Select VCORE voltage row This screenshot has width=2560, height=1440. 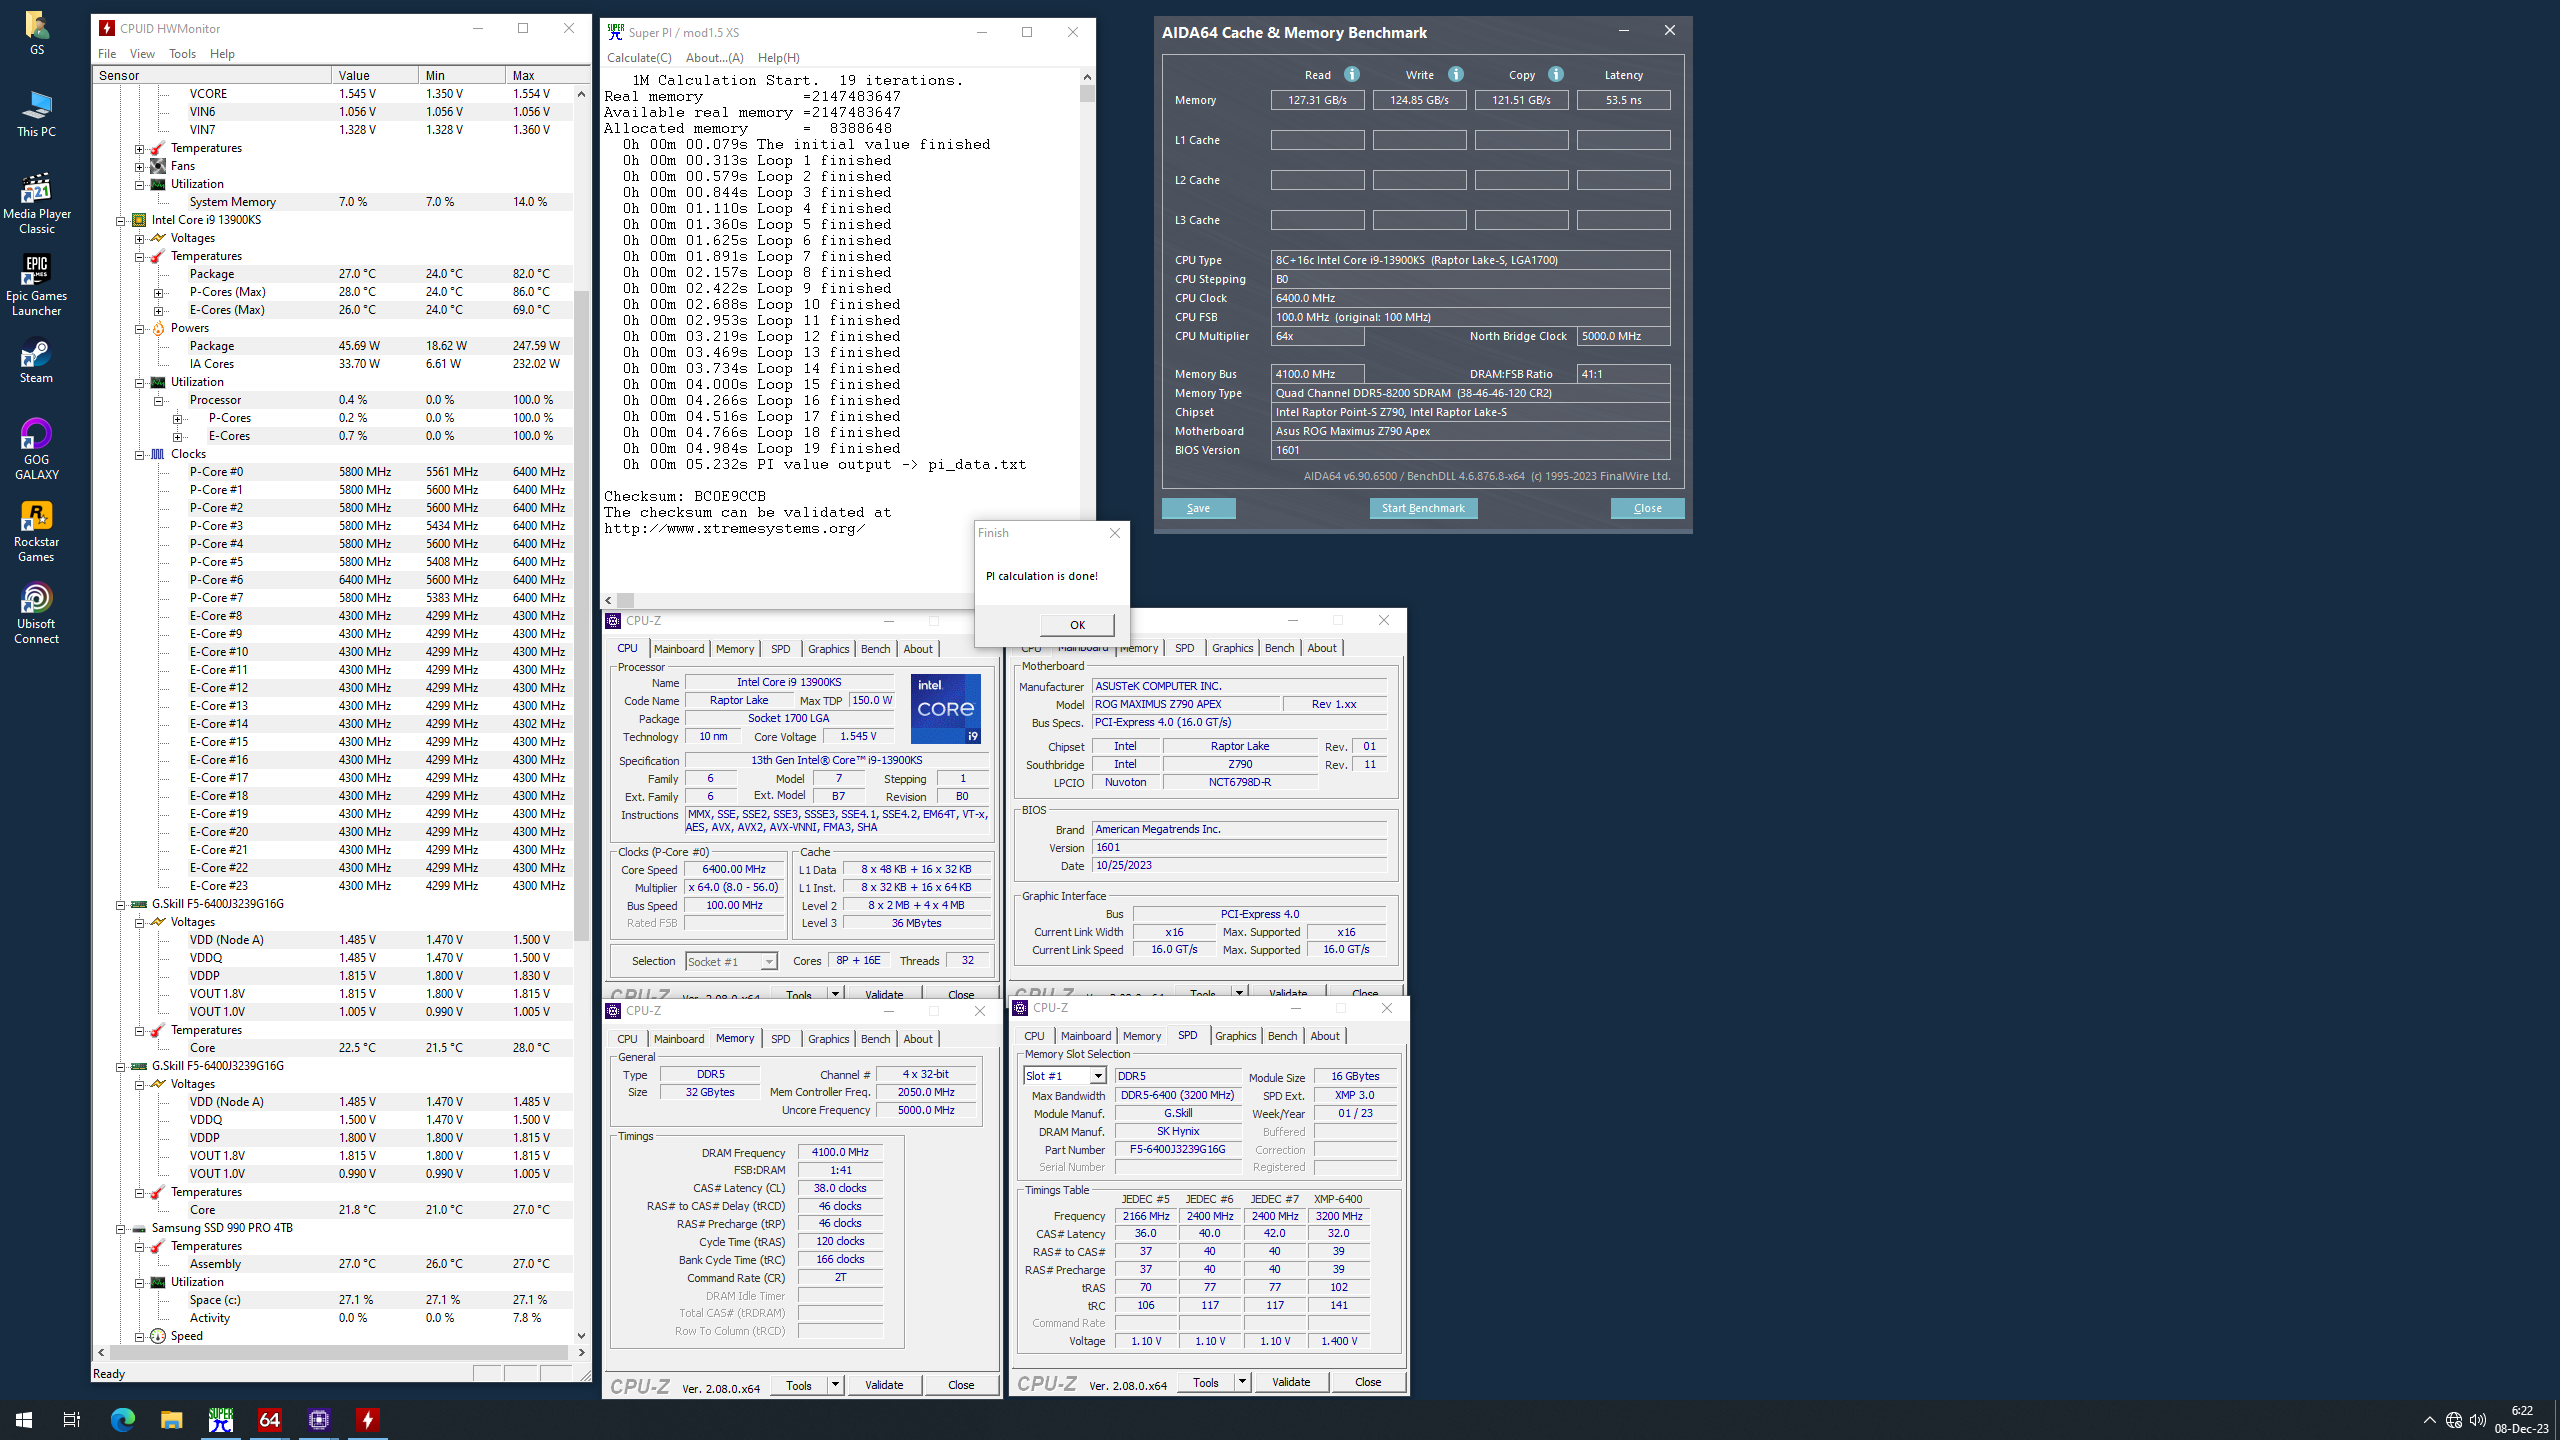pyautogui.click(x=333, y=94)
